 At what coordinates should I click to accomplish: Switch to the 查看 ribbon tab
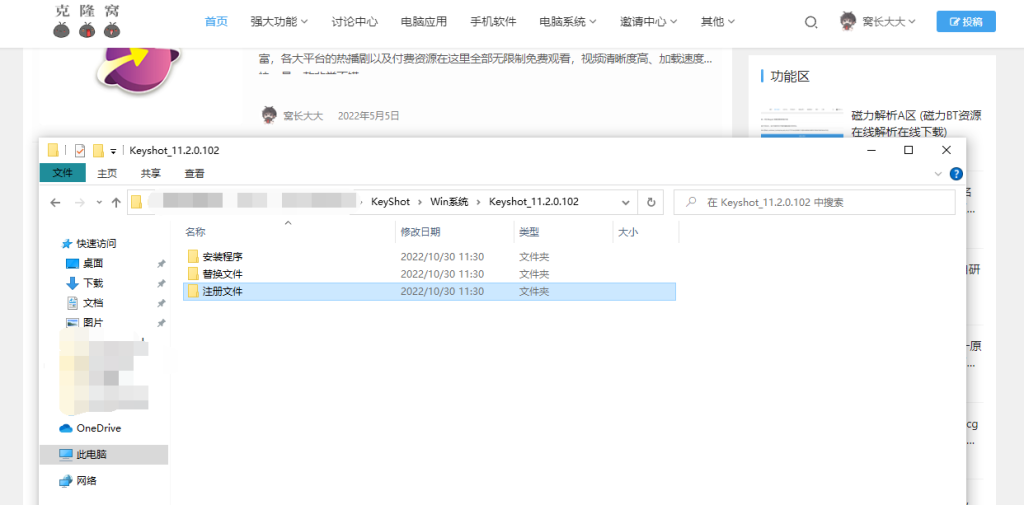[x=195, y=173]
